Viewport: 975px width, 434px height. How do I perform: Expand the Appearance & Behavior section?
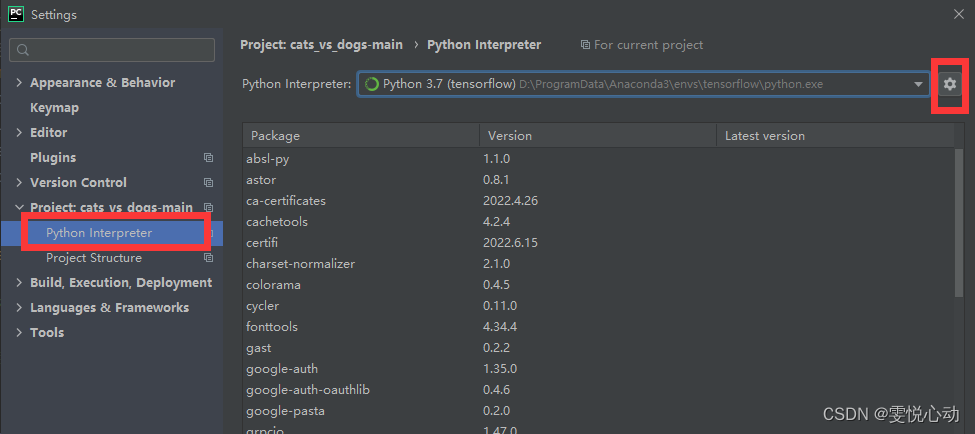coord(19,83)
